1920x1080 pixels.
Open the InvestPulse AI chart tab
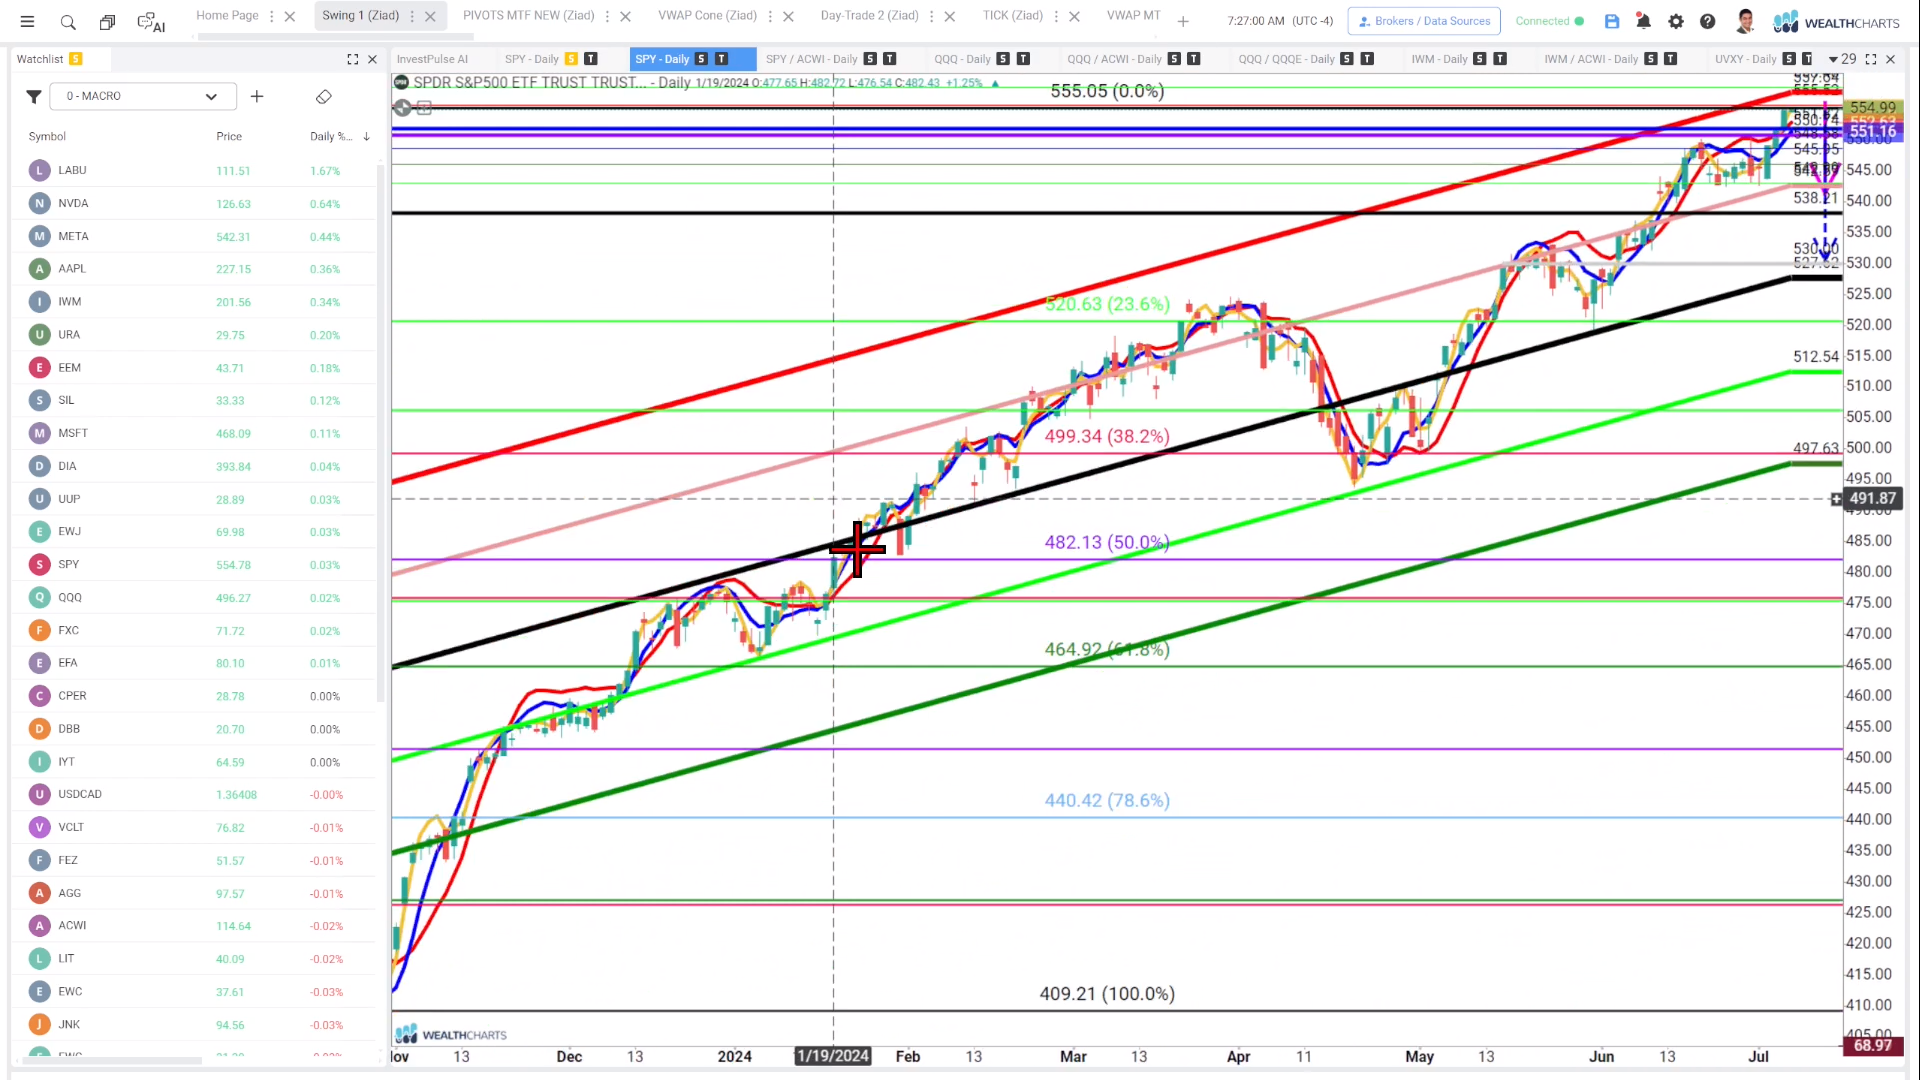point(432,59)
